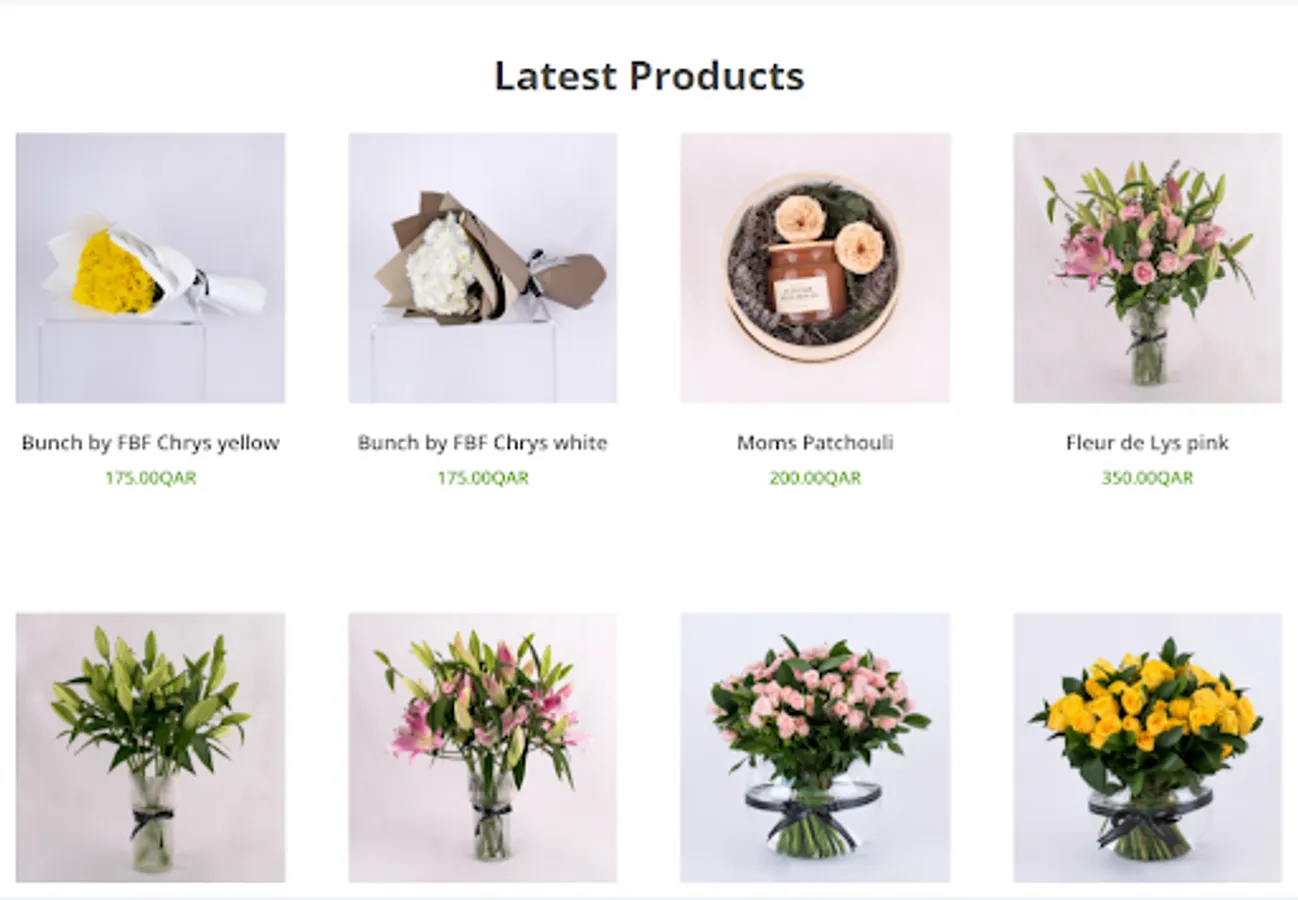Open the green lily buds vase image
Viewport: 1298px width, 900px height.
(150, 748)
